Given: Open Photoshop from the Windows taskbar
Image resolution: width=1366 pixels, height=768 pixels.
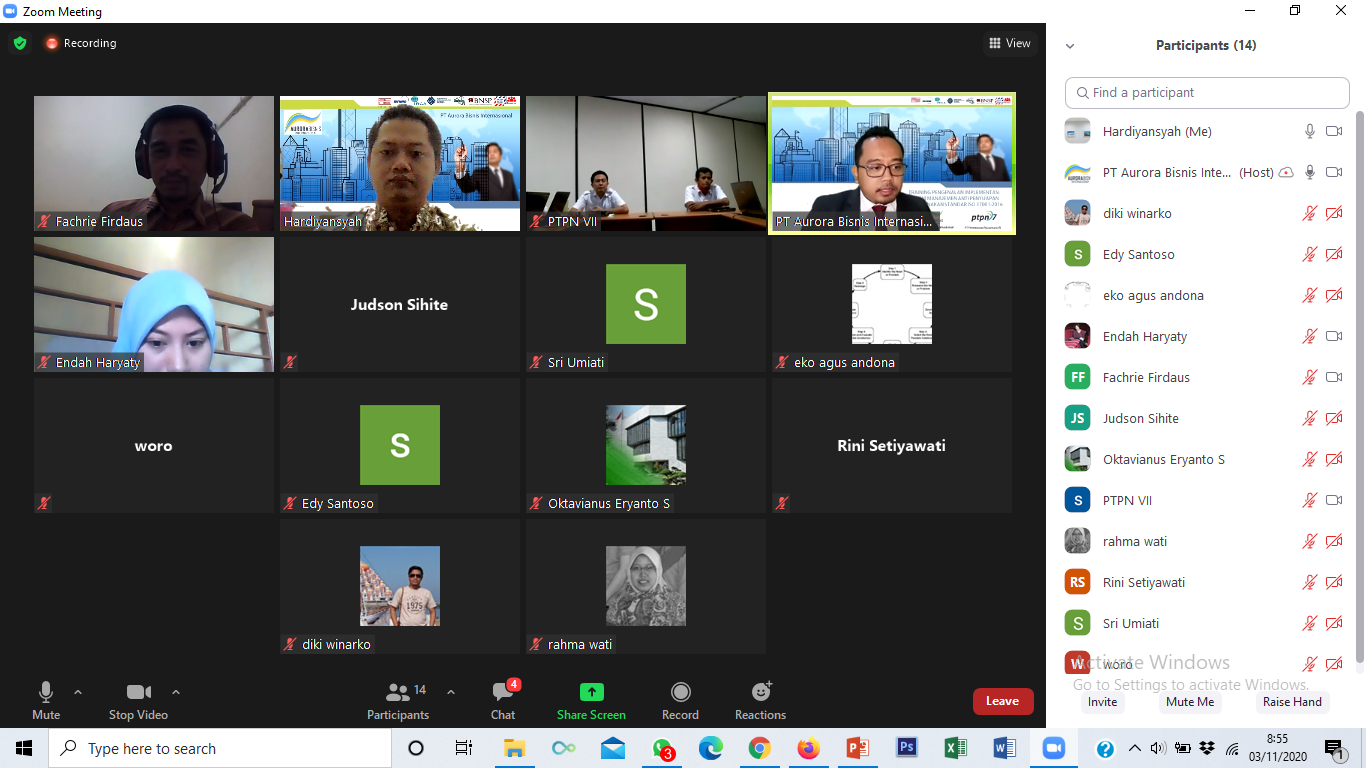Looking at the screenshot, I should (x=907, y=748).
